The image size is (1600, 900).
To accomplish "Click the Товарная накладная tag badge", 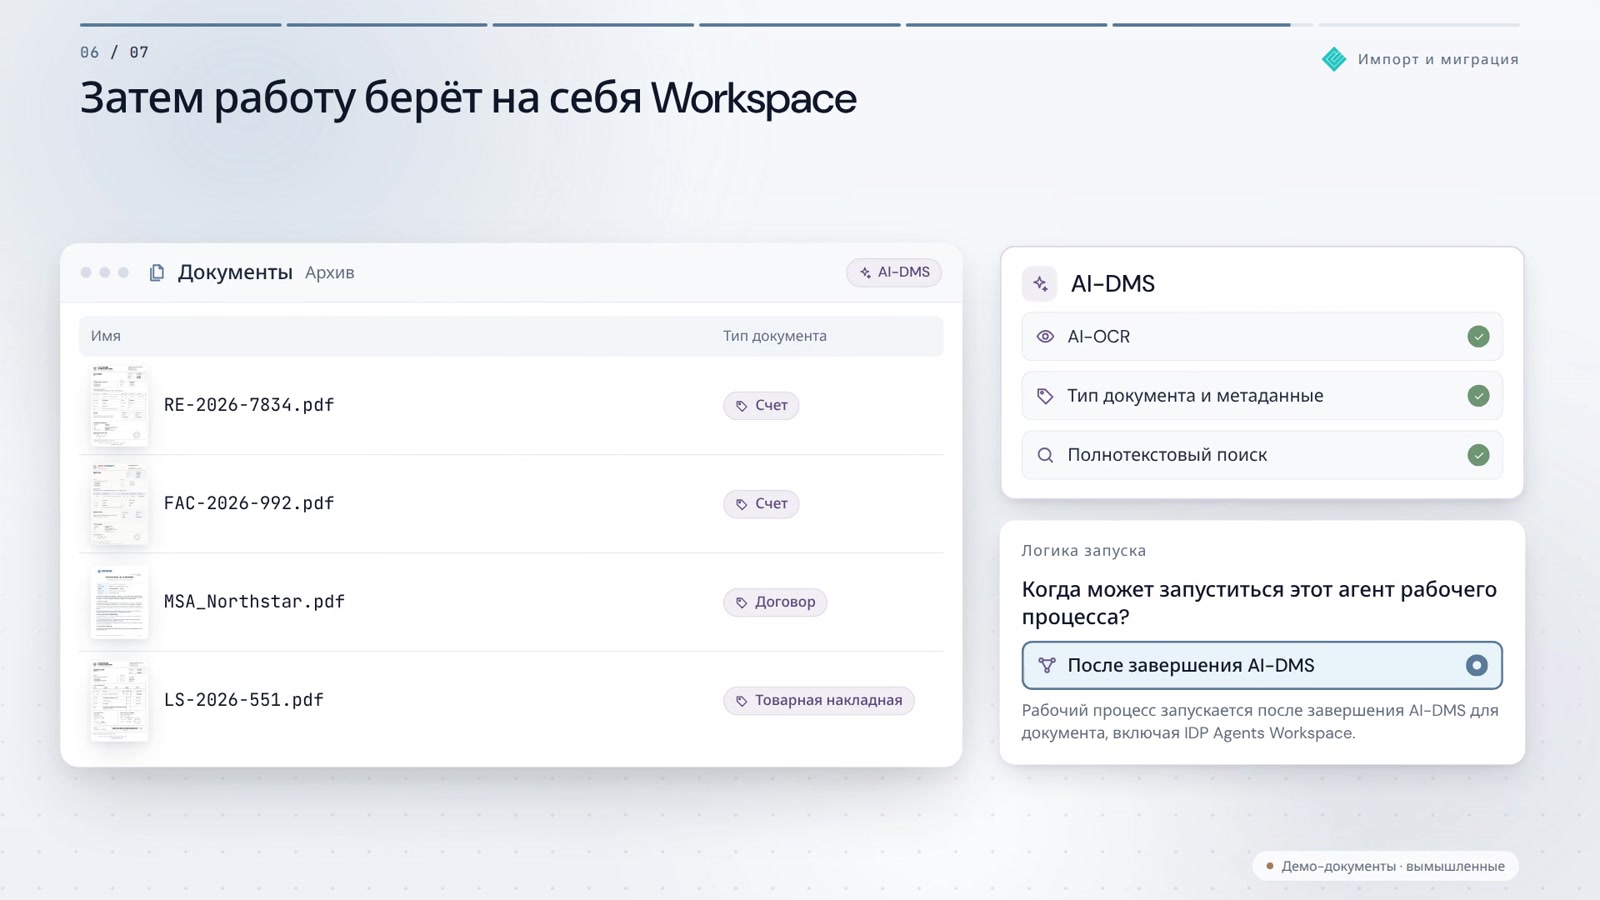I will pos(818,700).
